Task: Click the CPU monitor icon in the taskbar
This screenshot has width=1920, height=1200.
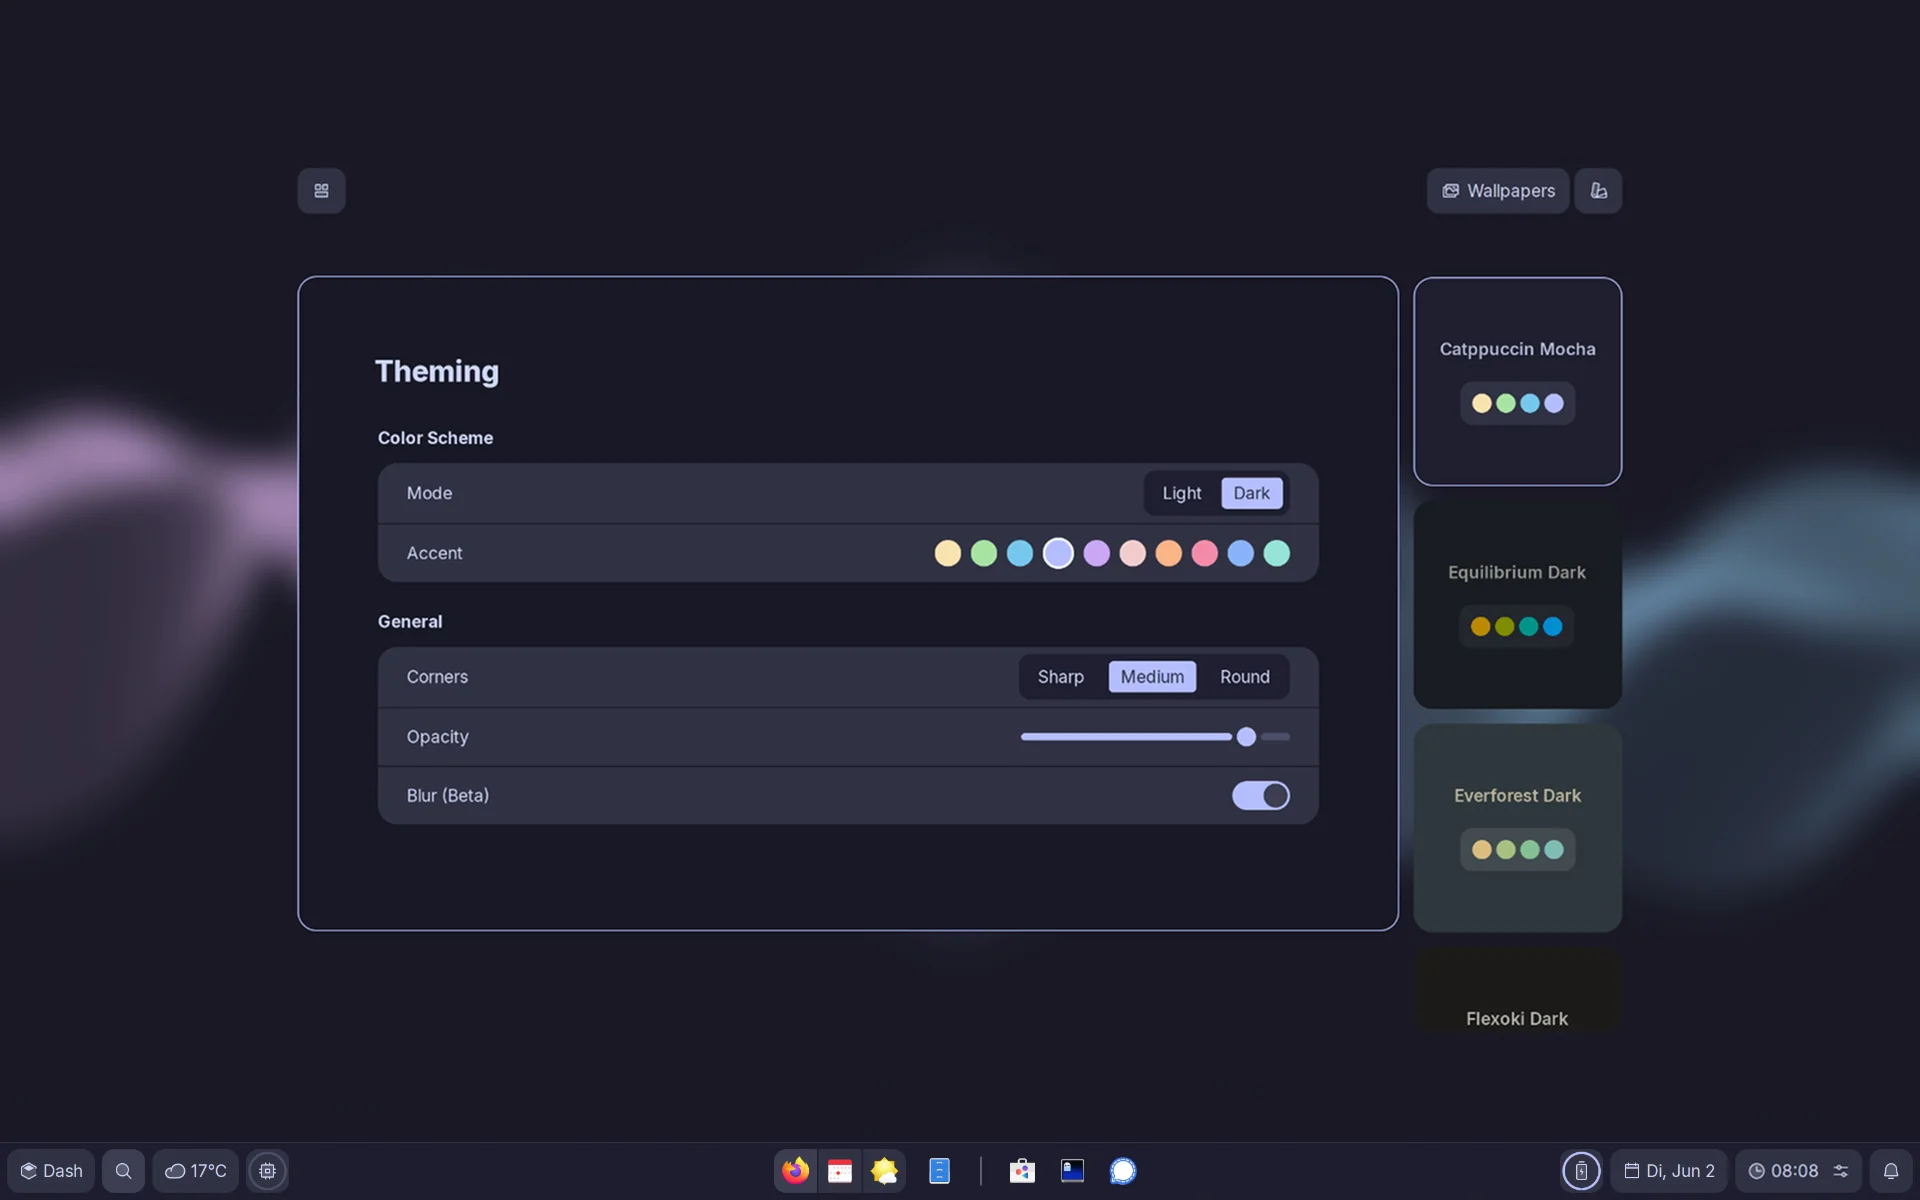Action: [x=267, y=1171]
